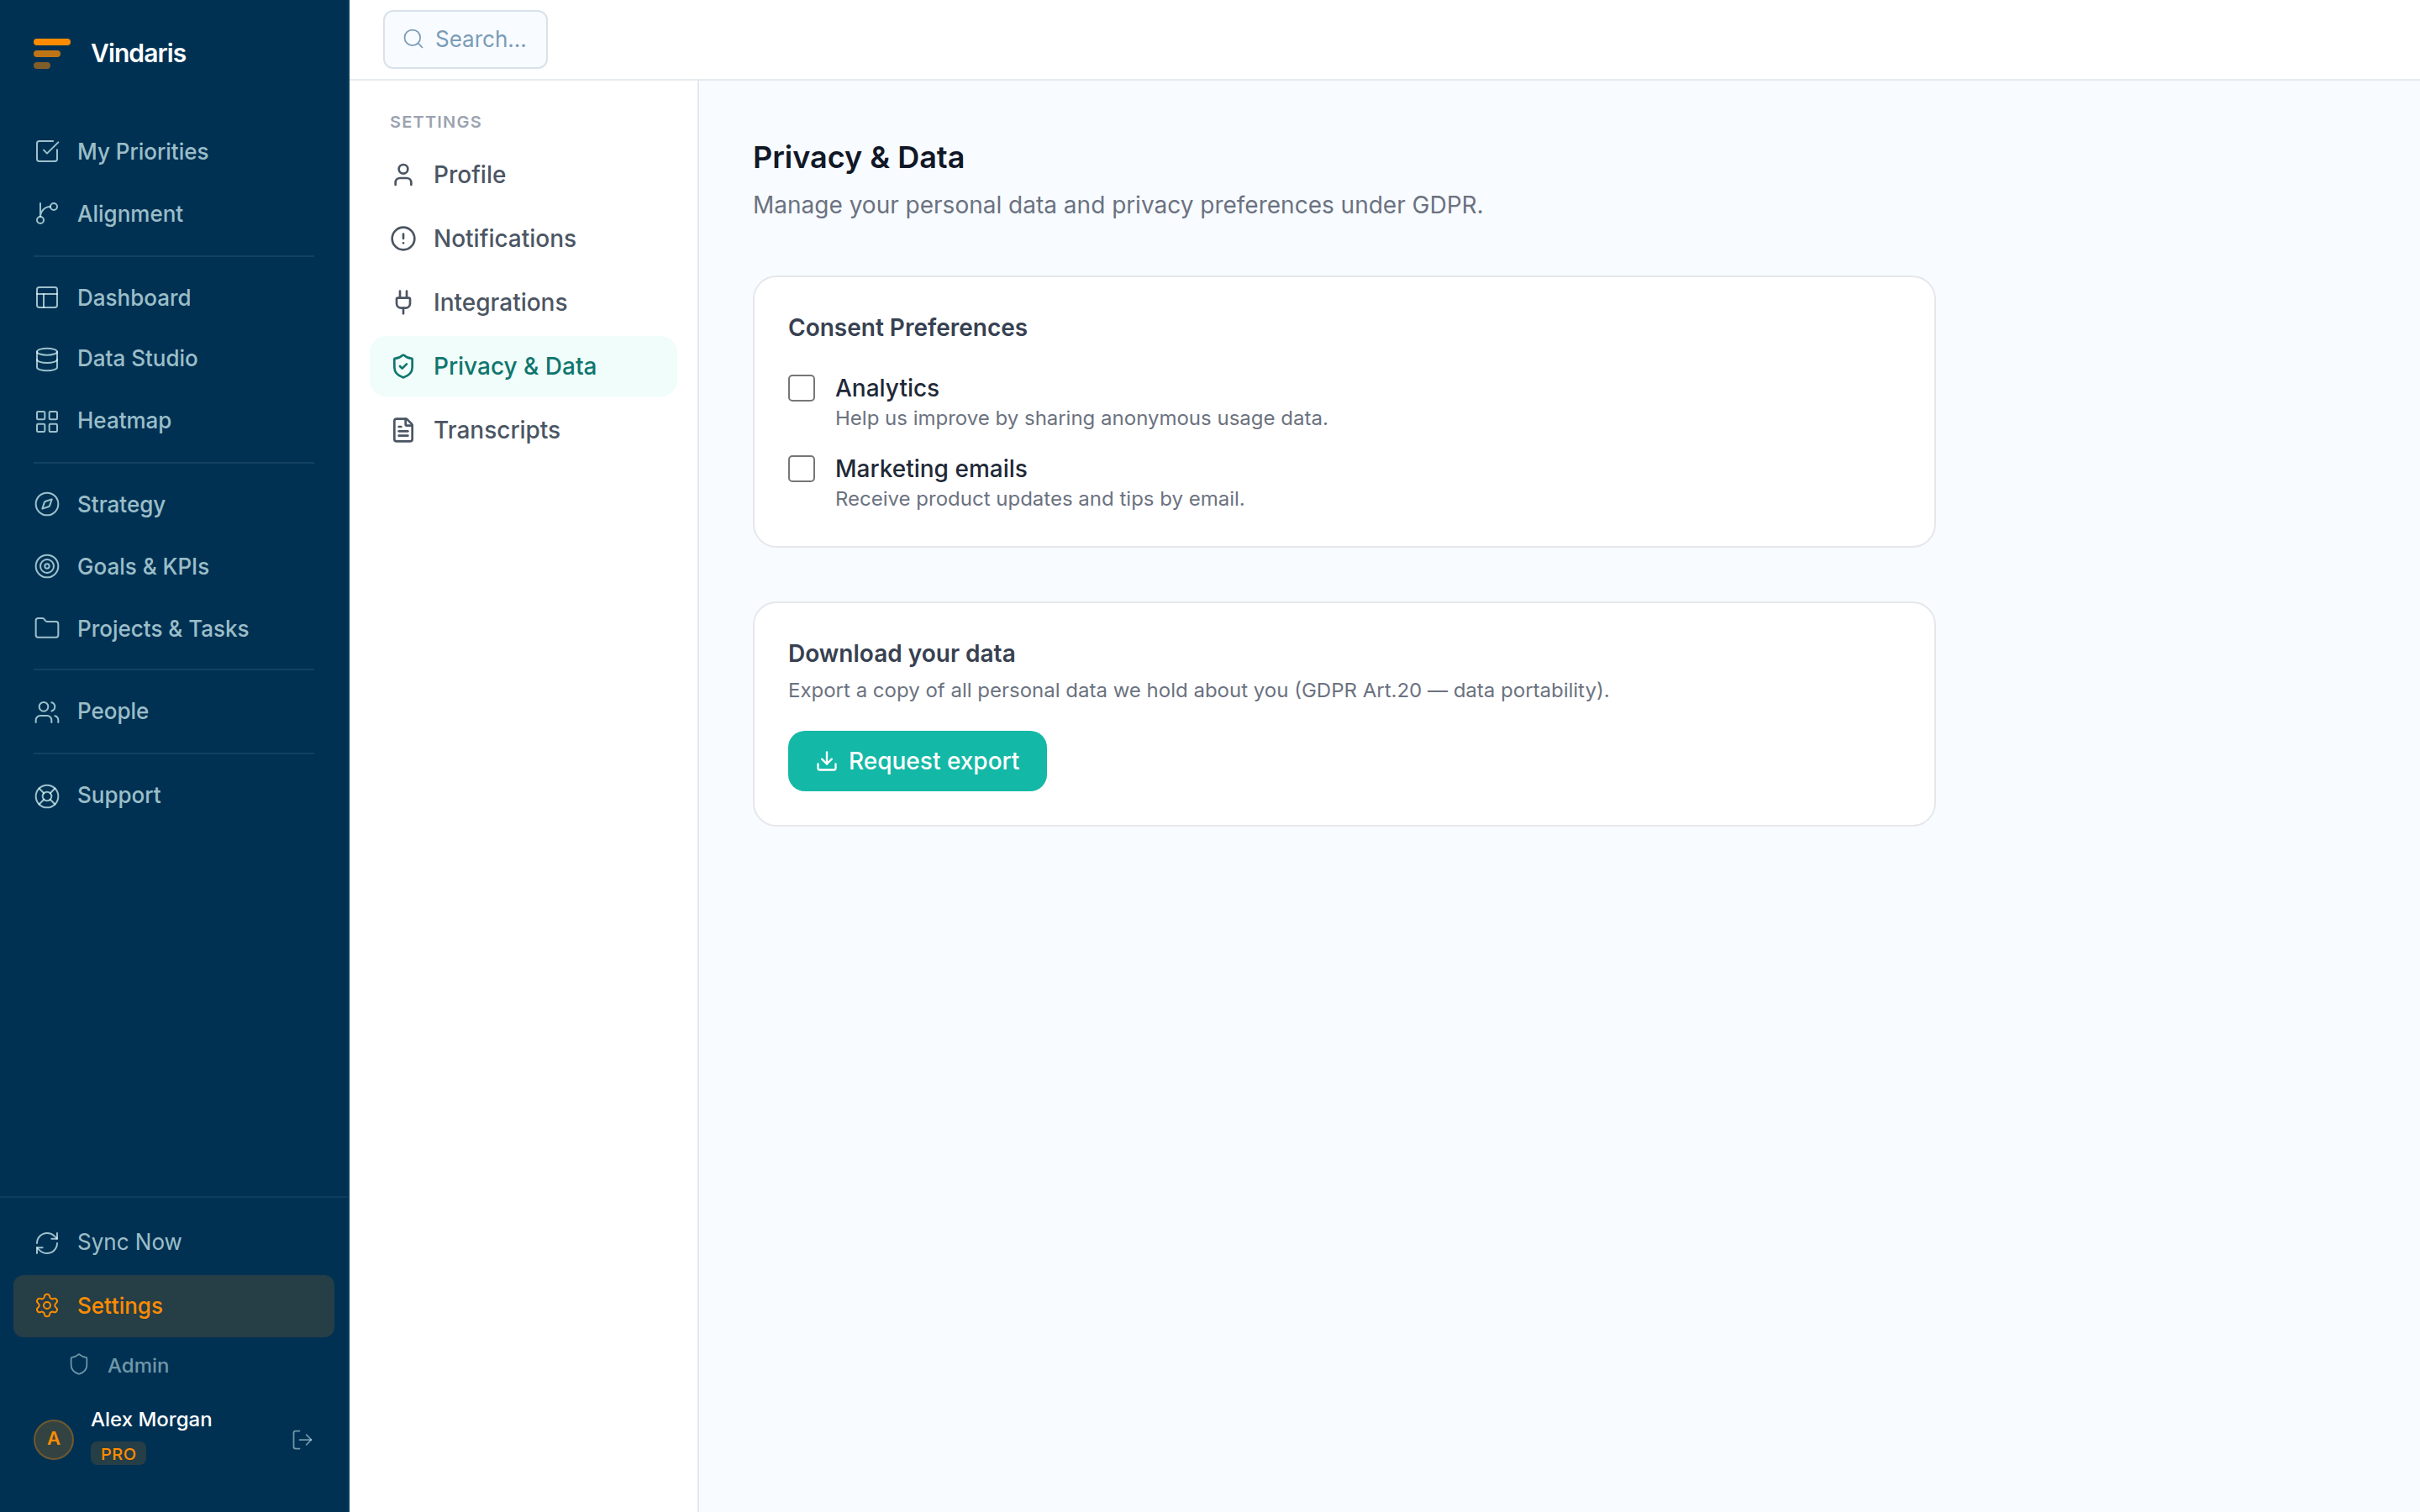
Task: Click the Vindaris logo icon
Action: [x=51, y=53]
